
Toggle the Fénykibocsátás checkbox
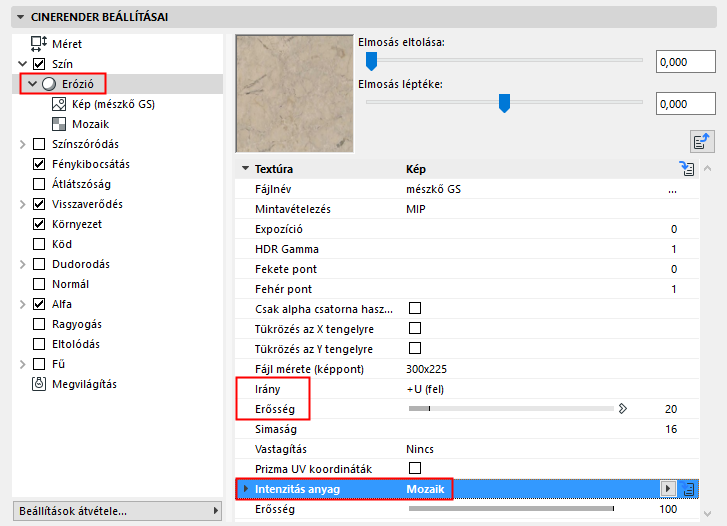39,164
